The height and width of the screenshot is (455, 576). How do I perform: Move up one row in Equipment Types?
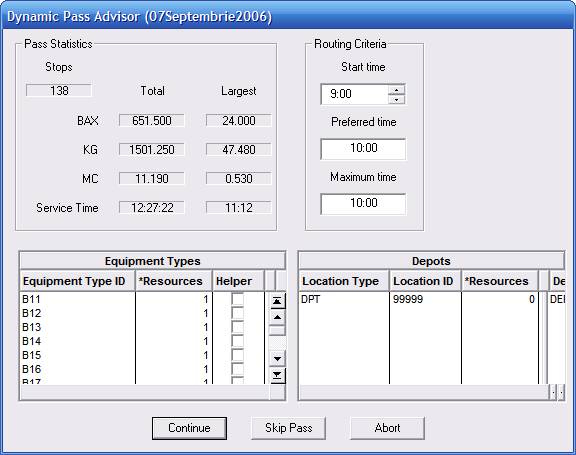click(x=277, y=317)
